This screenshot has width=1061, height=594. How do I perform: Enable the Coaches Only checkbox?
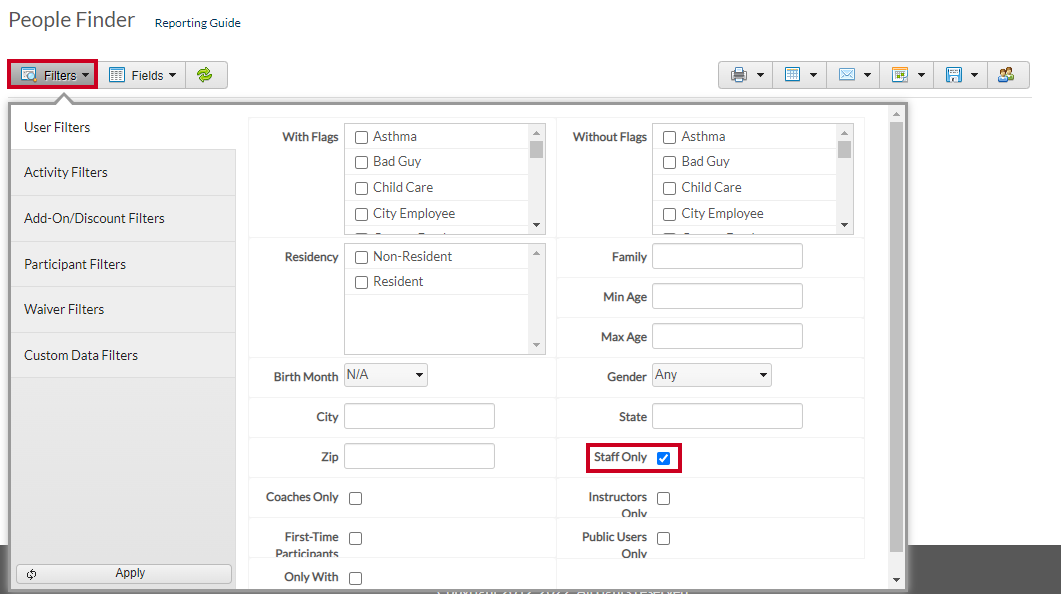[355, 498]
